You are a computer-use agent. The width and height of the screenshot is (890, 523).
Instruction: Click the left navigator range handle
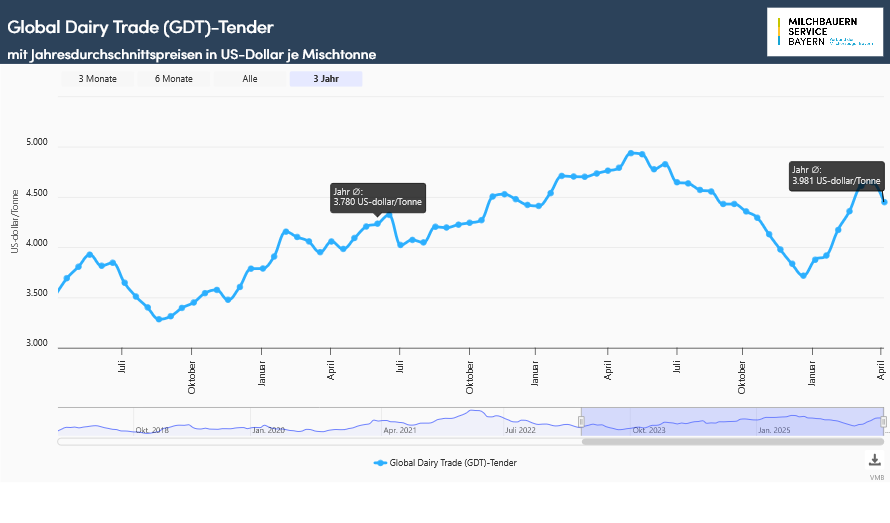pos(581,422)
